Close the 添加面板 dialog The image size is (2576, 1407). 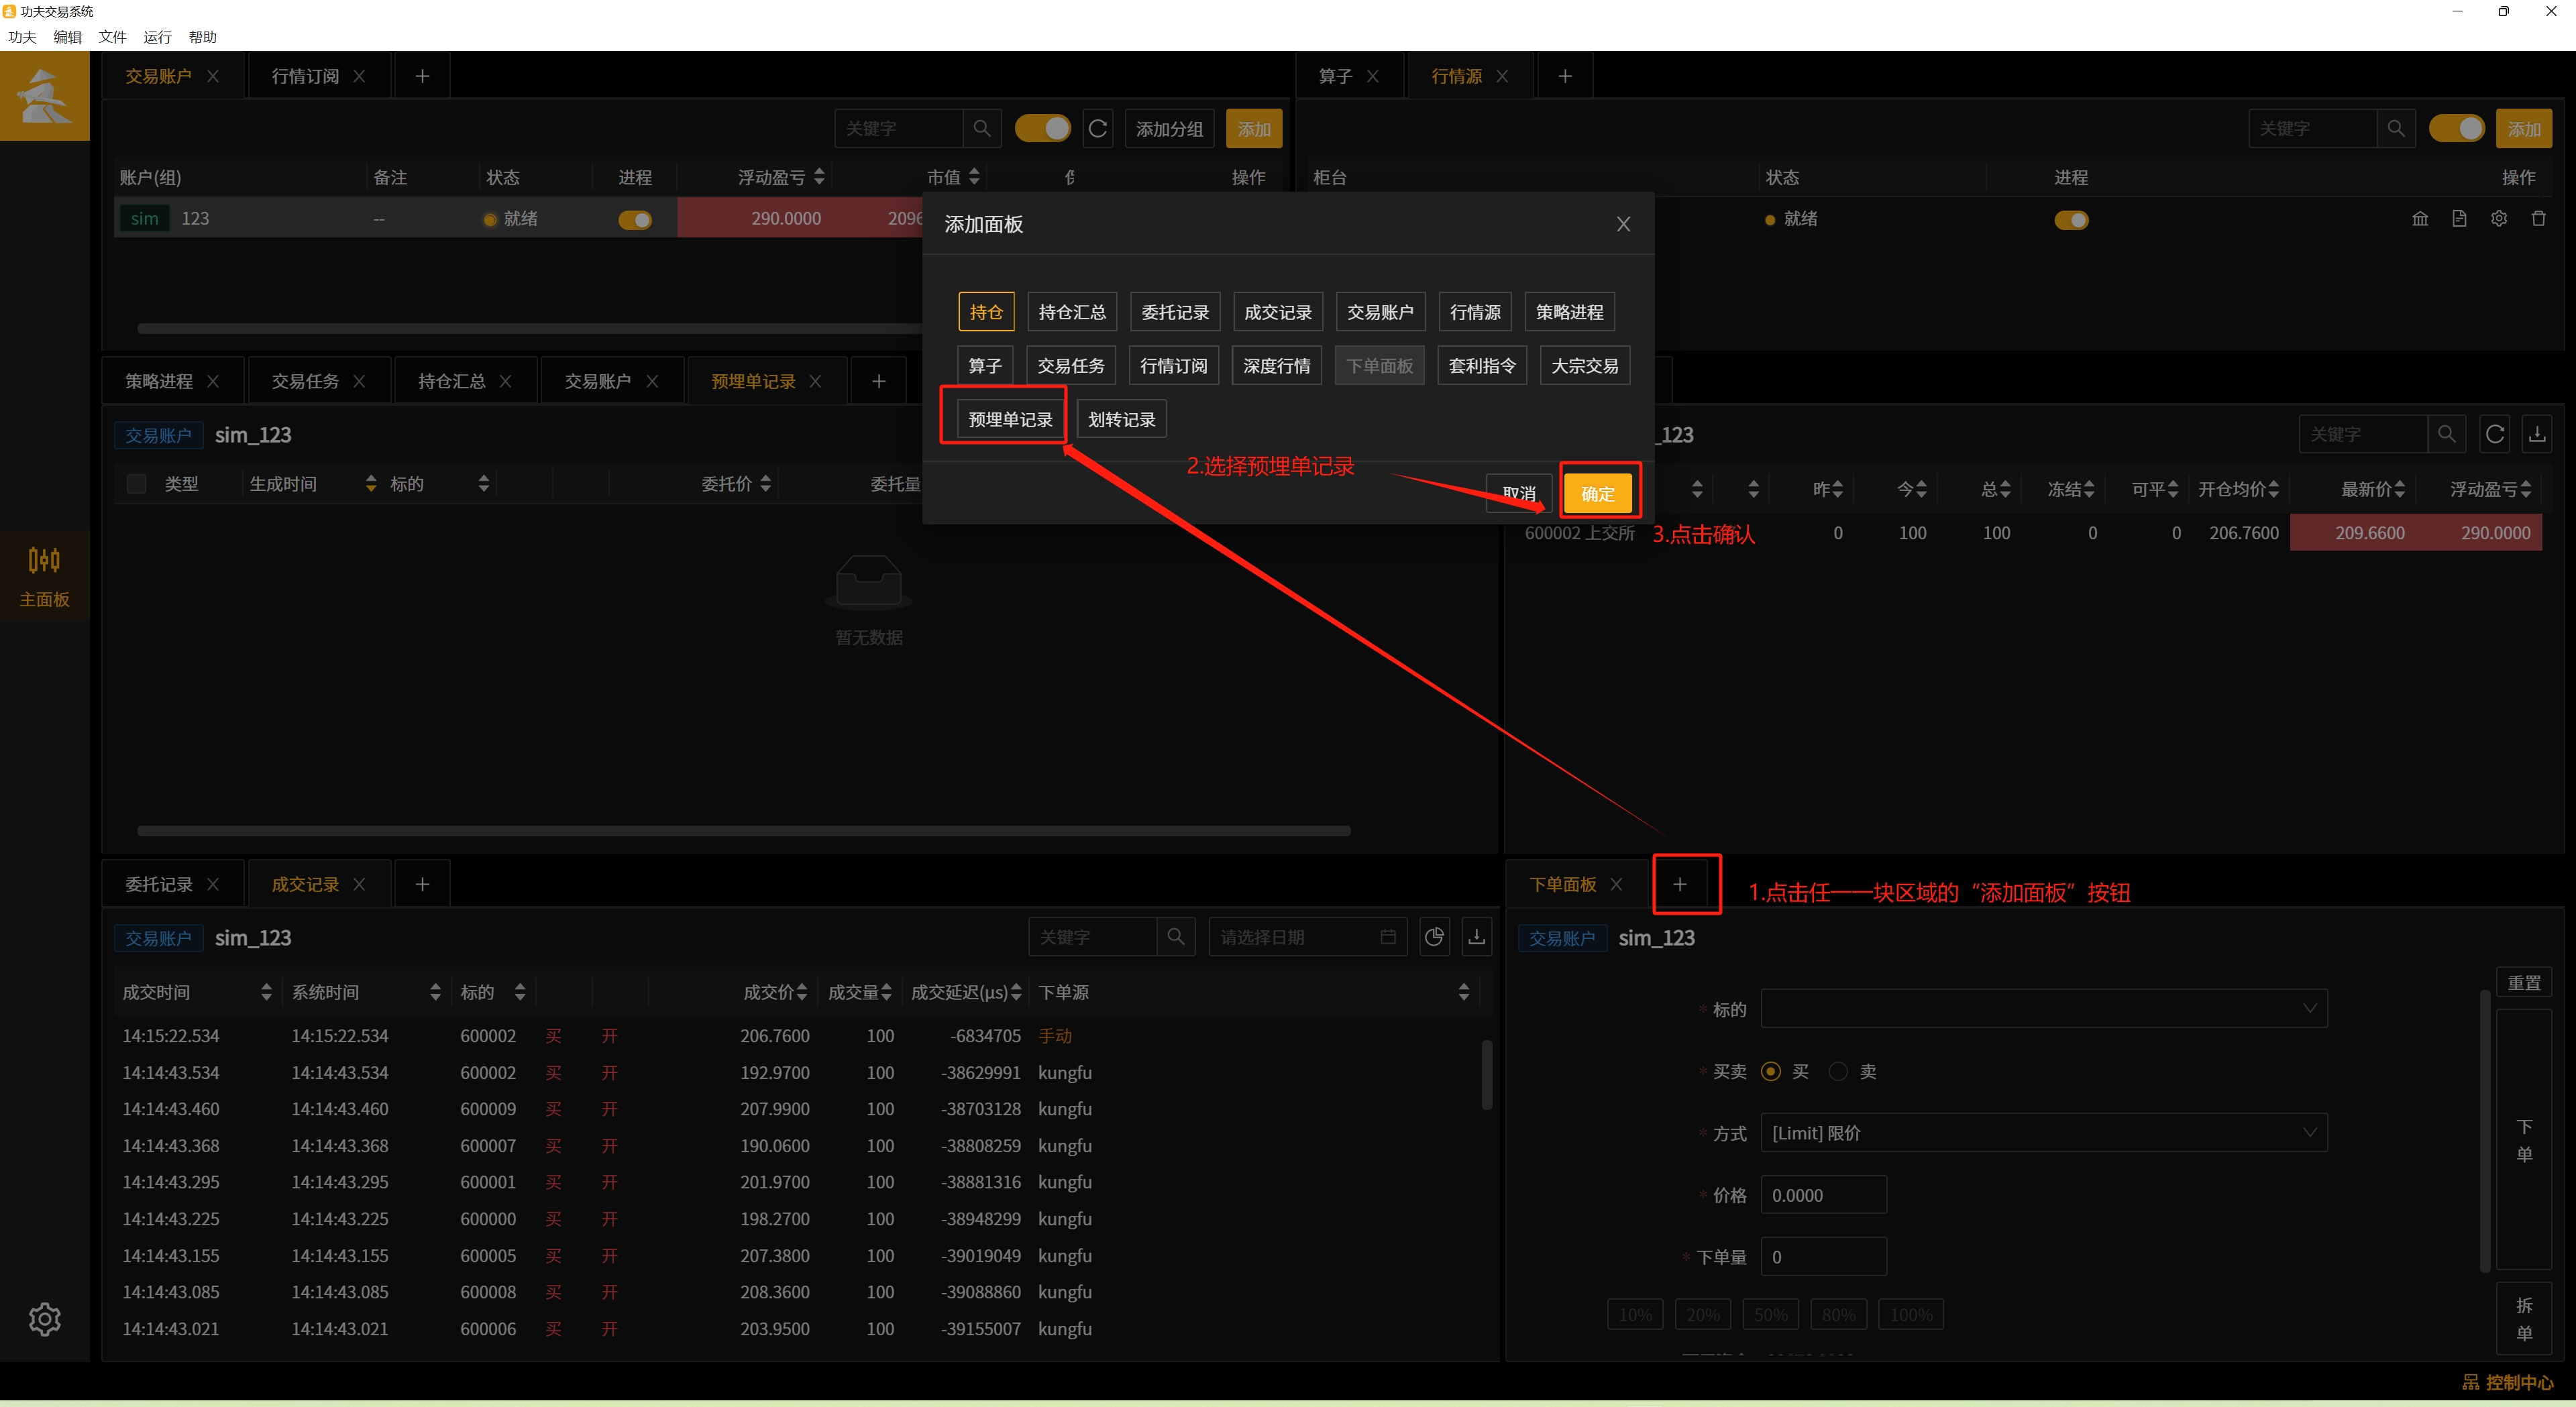tap(1623, 224)
